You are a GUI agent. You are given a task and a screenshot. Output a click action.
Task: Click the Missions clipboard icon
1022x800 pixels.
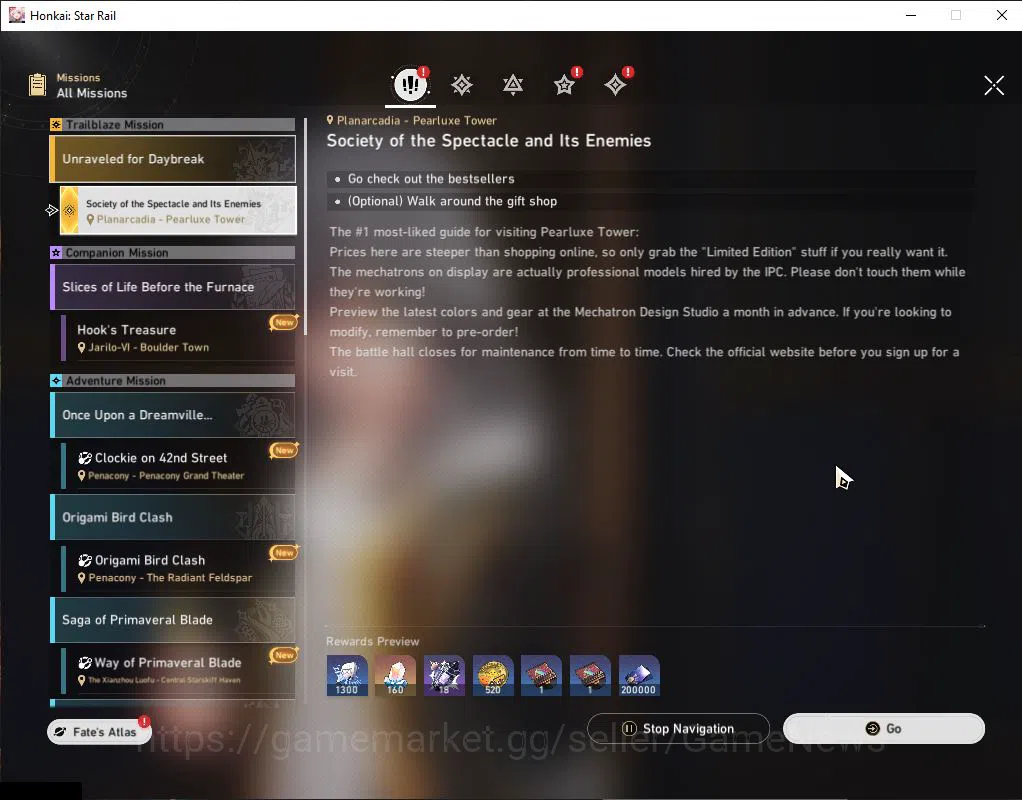[38, 85]
